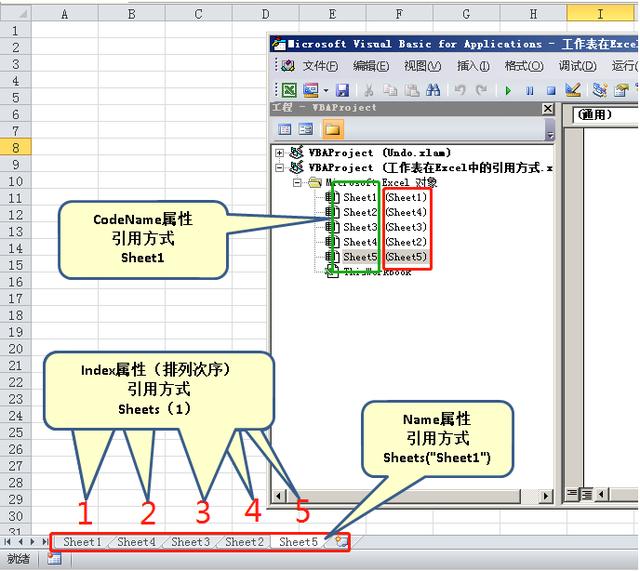Screen dimensions: 640x571
Task: Click the VBA menu bar control icon
Action: (x=288, y=66)
